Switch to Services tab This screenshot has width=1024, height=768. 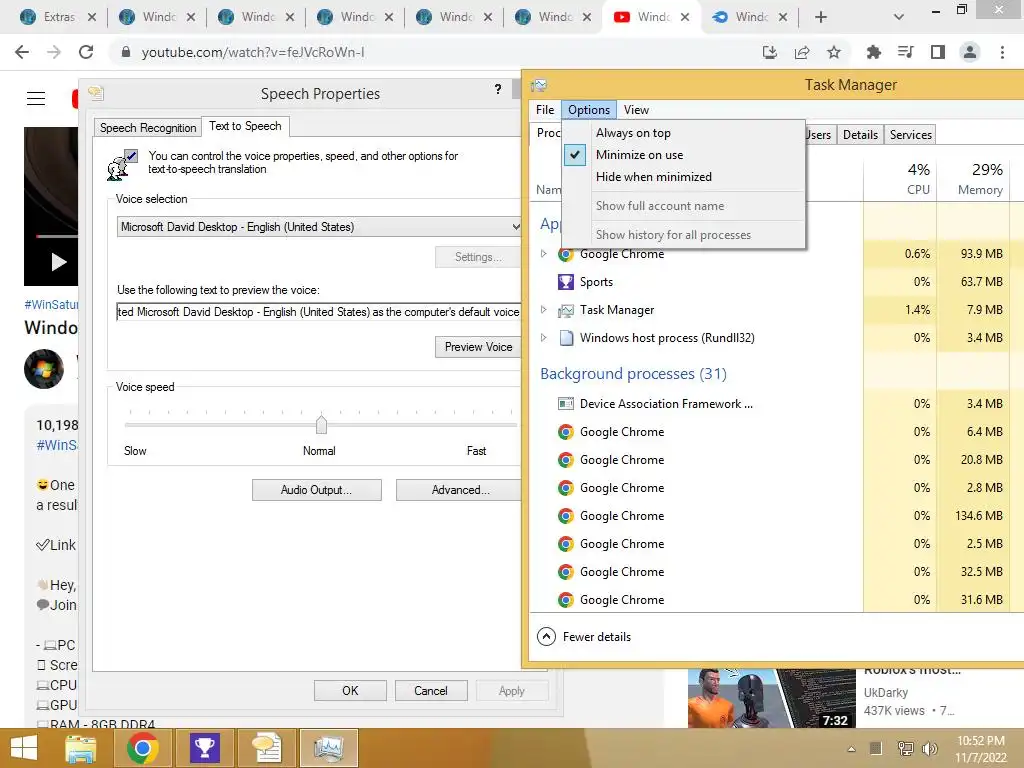(x=910, y=135)
